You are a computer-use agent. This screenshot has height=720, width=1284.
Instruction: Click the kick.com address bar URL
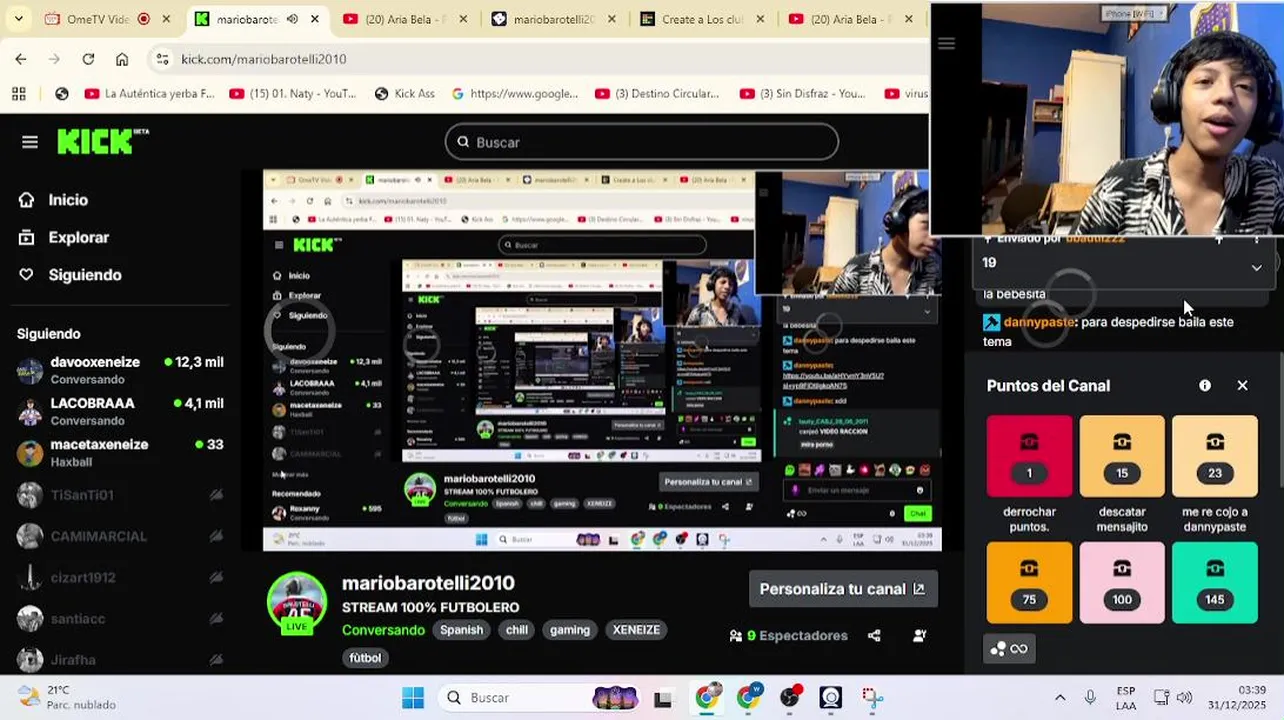coord(264,59)
